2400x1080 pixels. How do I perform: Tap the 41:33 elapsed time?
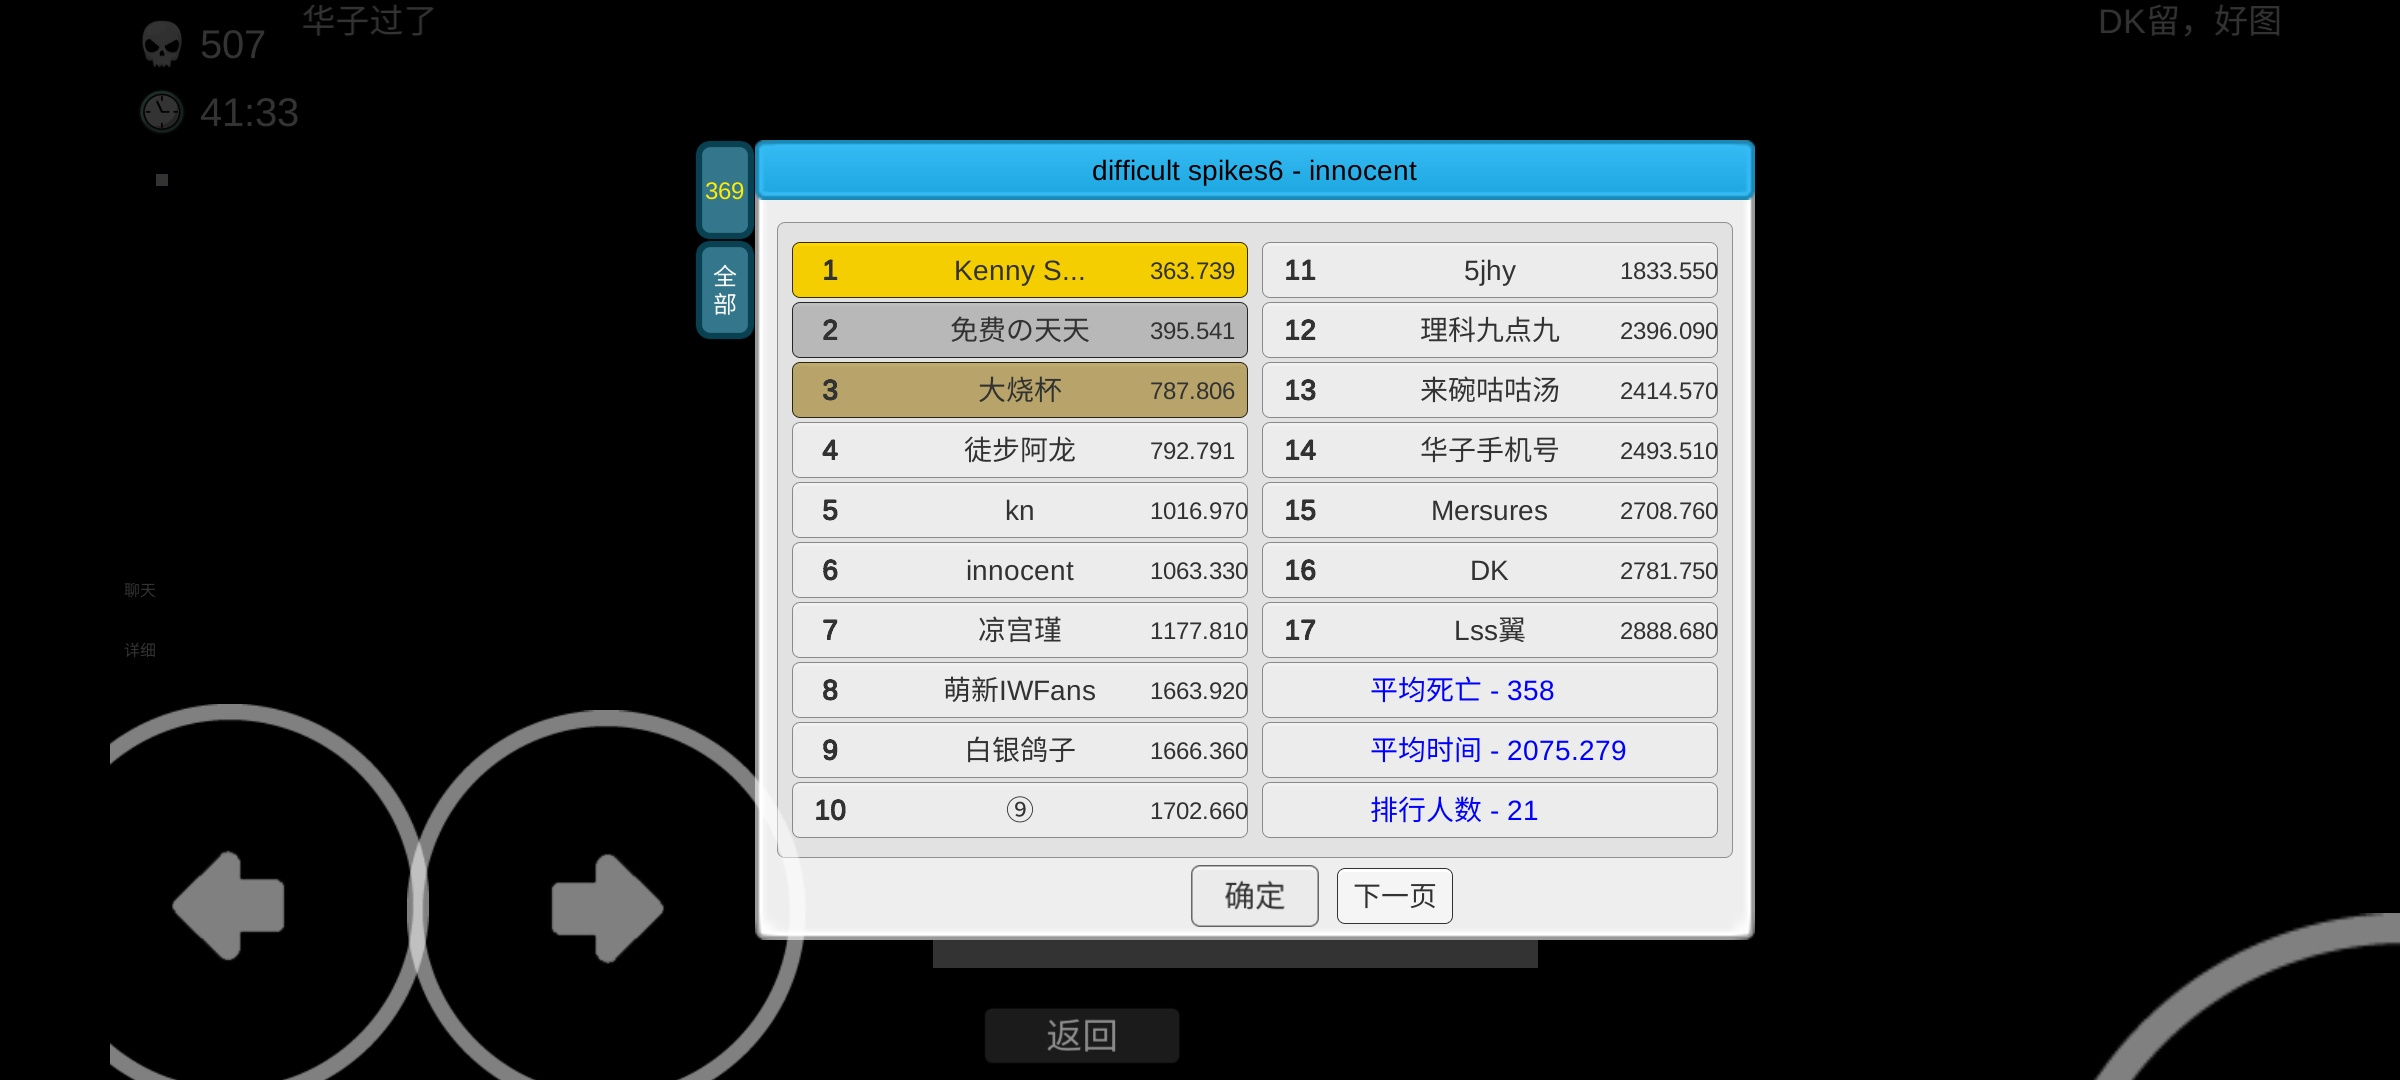pyautogui.click(x=249, y=113)
